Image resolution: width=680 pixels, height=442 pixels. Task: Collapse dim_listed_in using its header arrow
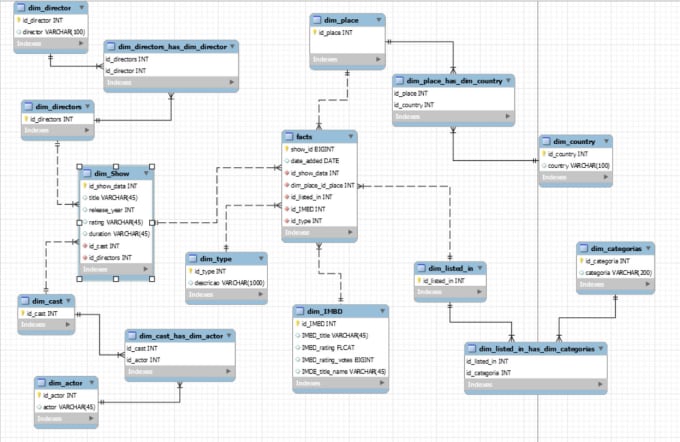(x=480, y=268)
